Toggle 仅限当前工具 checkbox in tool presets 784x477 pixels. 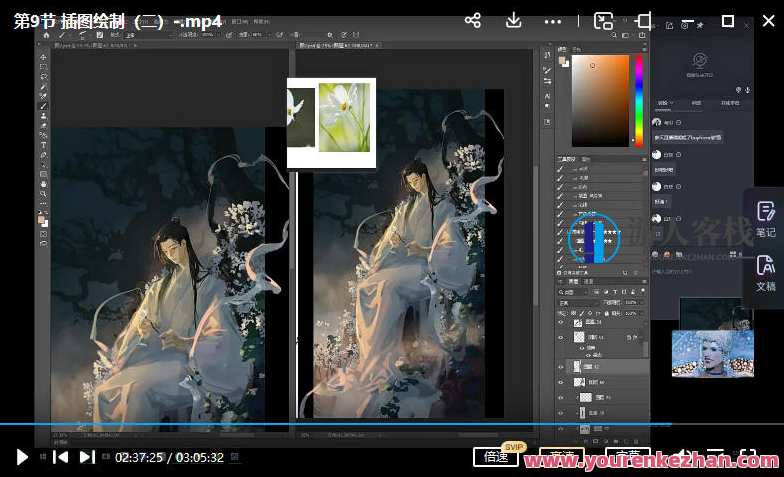click(x=560, y=273)
